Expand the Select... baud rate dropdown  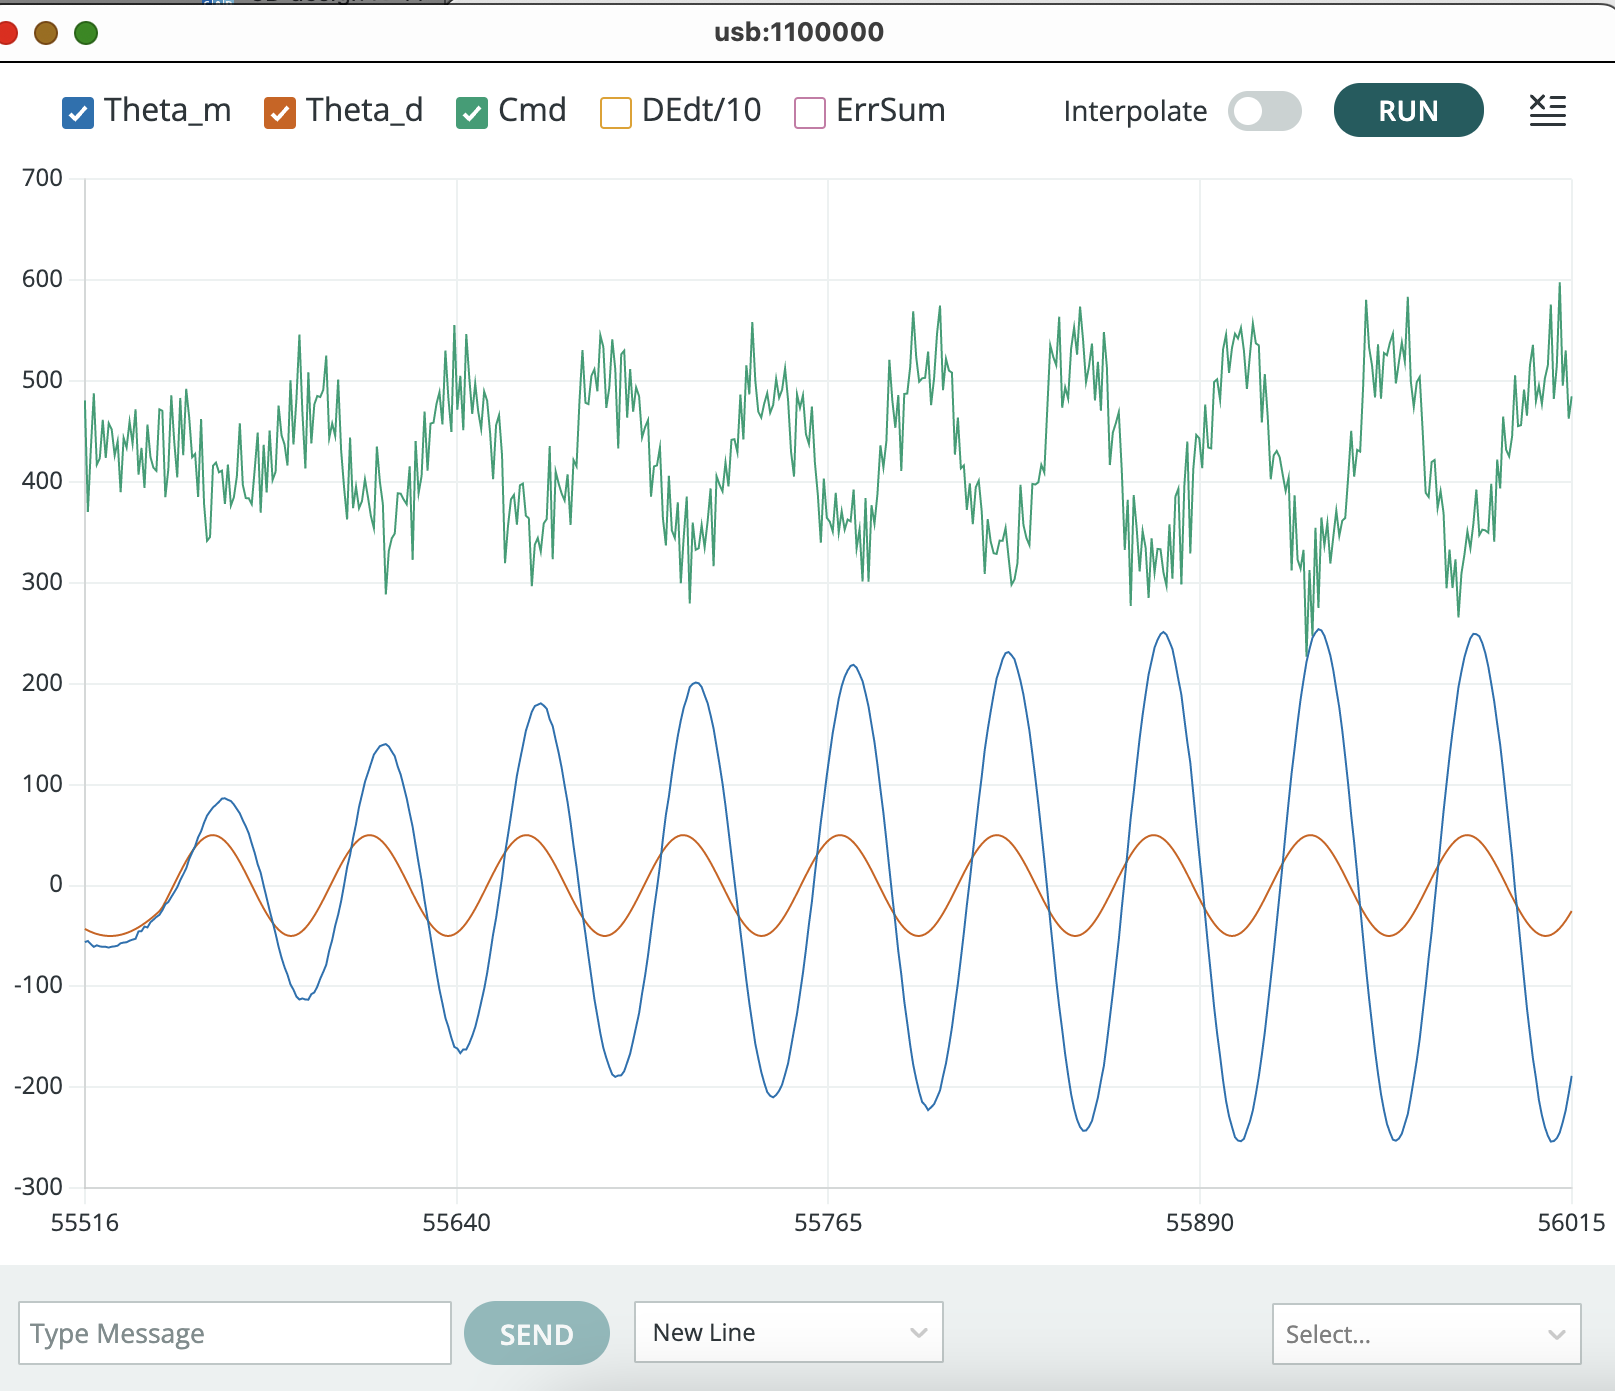[x=1425, y=1334]
